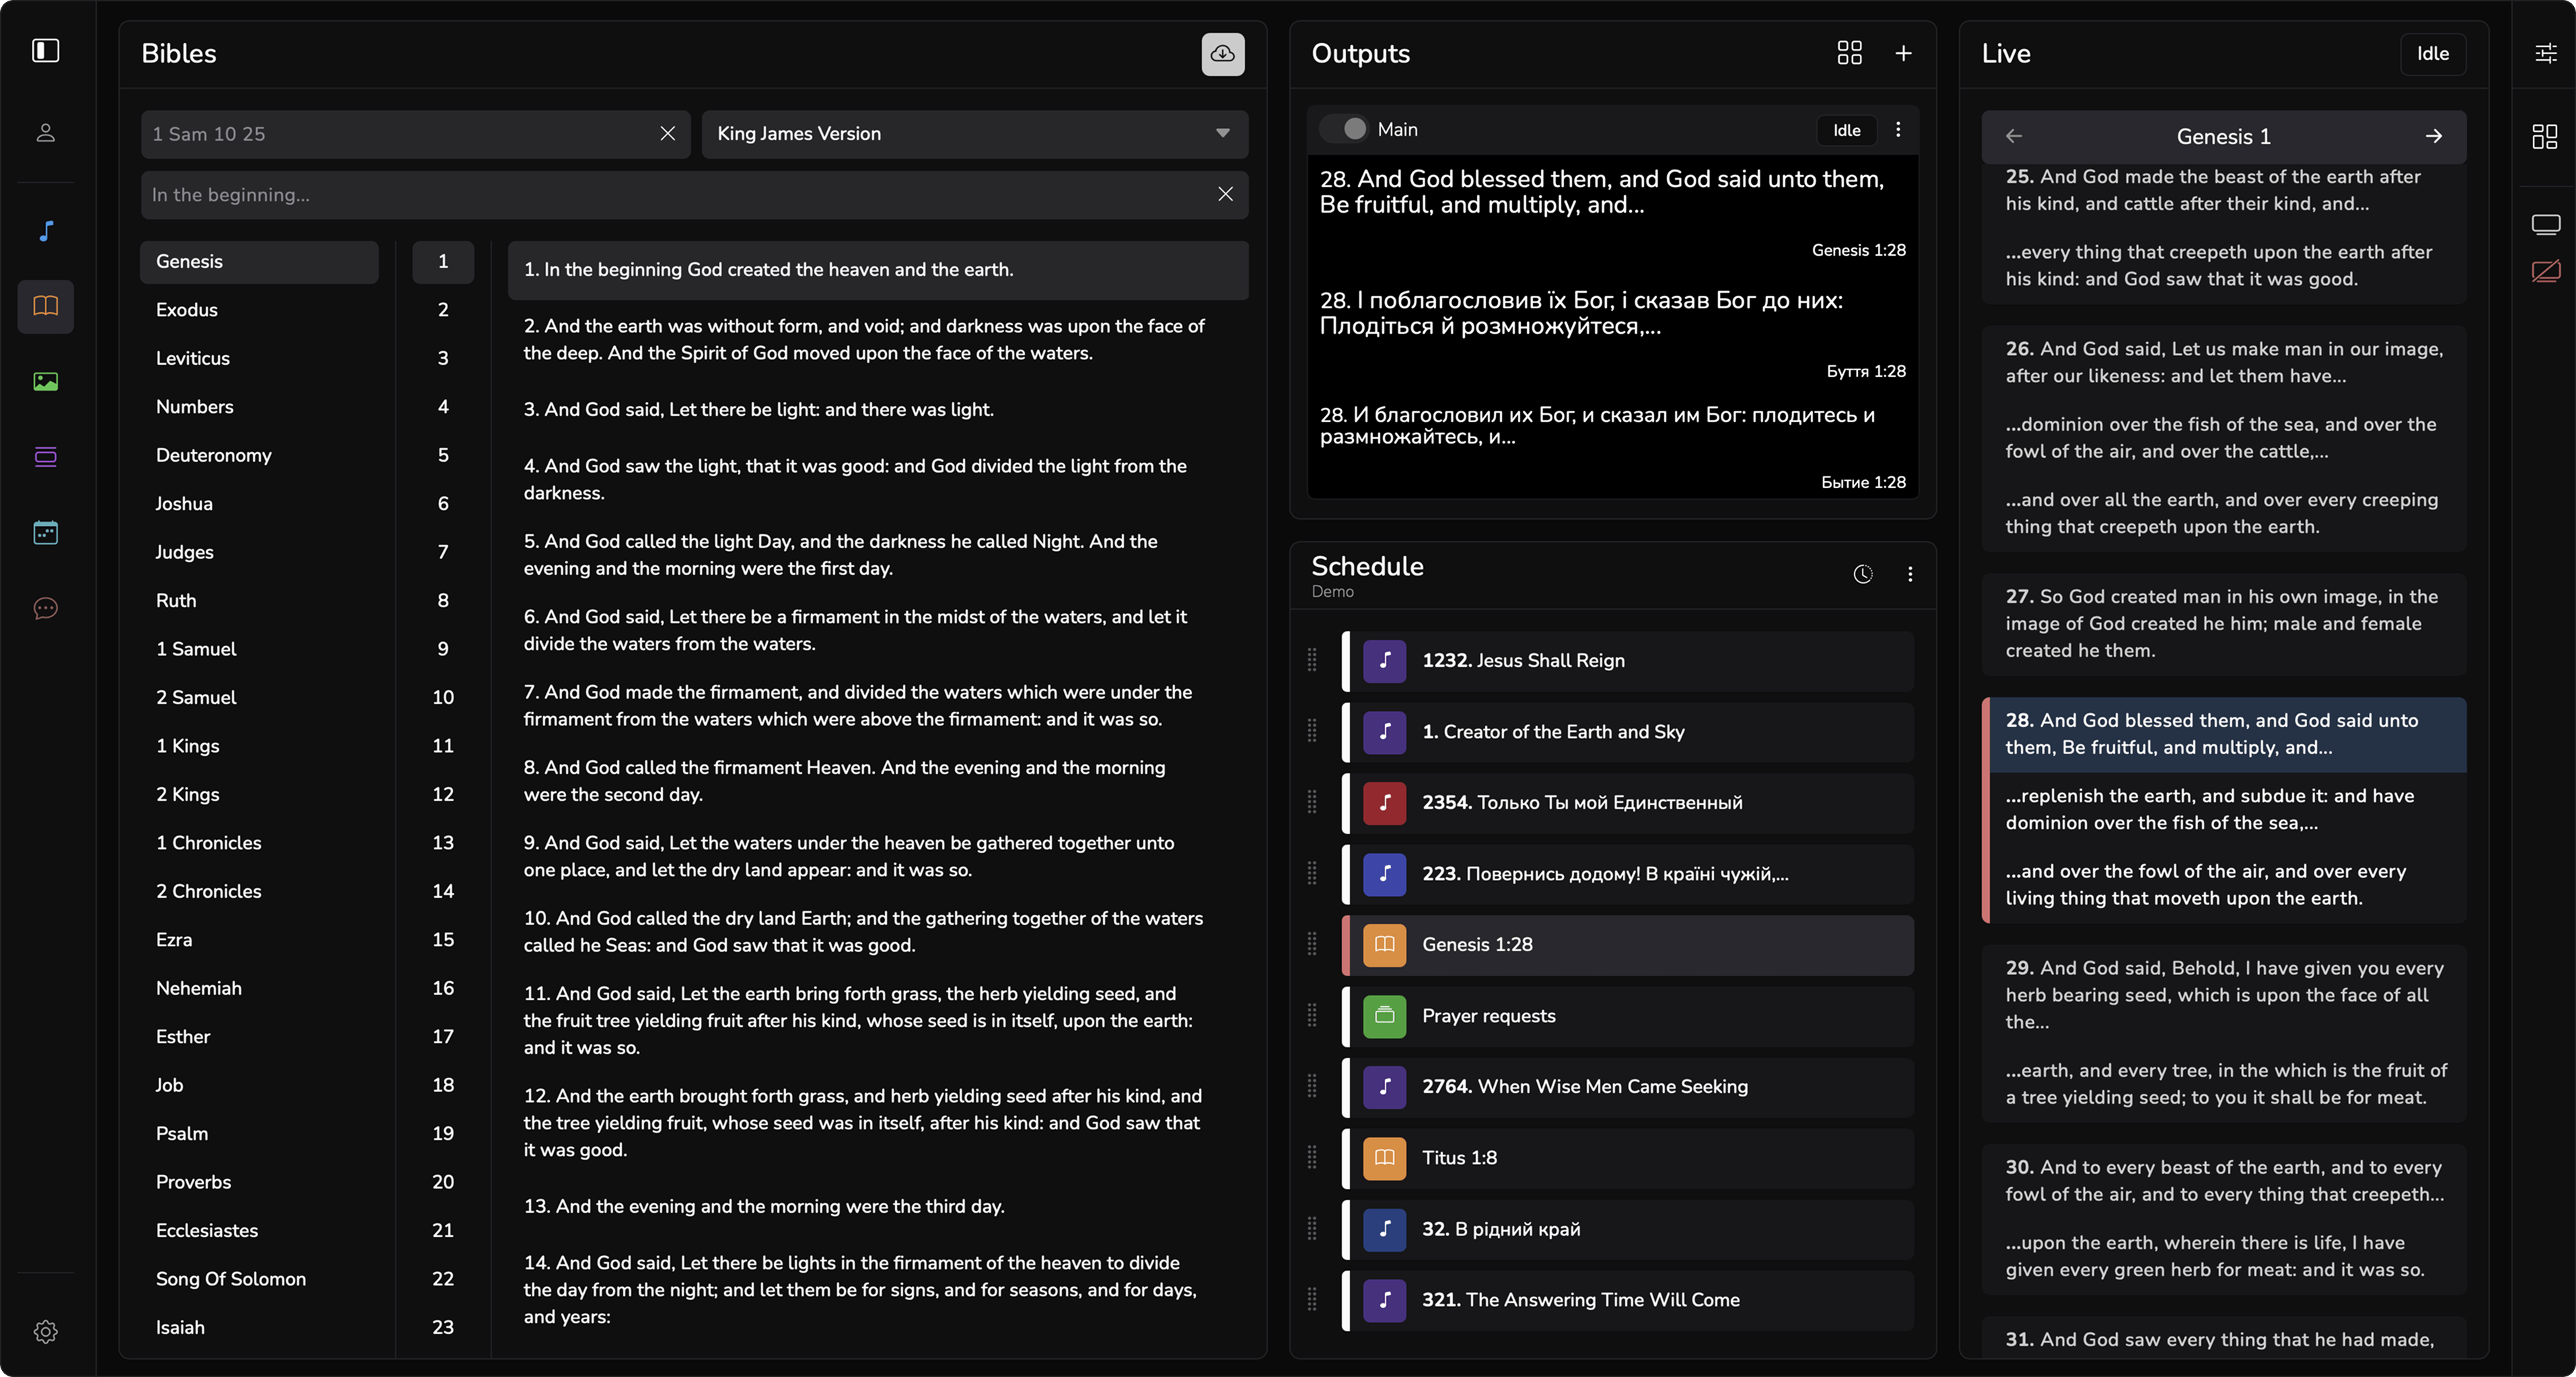Select the book Psalm

coord(259,1134)
